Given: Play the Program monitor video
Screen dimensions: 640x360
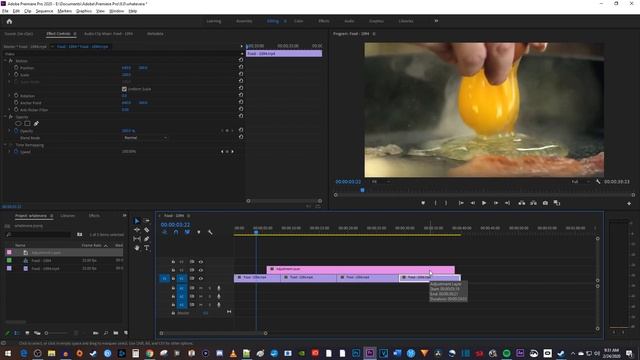Looking at the screenshot, I should point(484,203).
